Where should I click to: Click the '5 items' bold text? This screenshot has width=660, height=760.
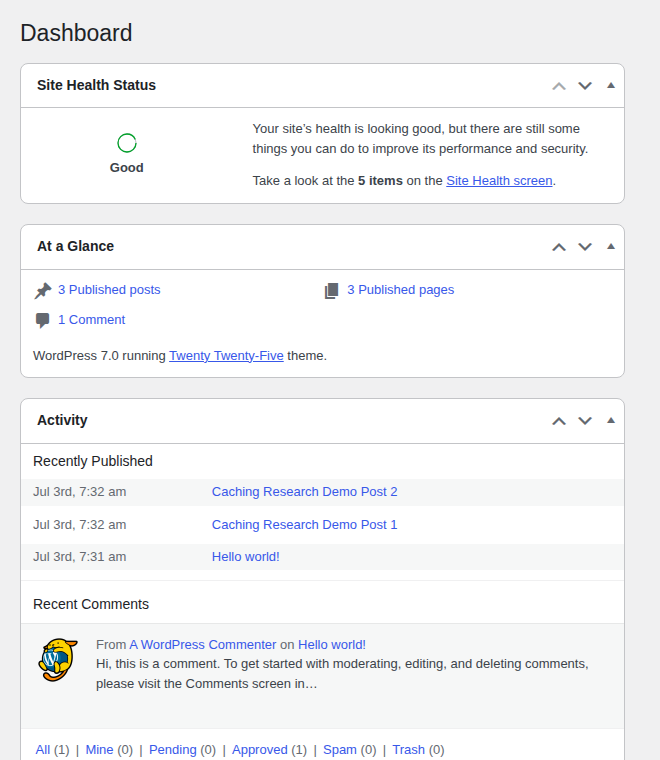click(x=380, y=181)
